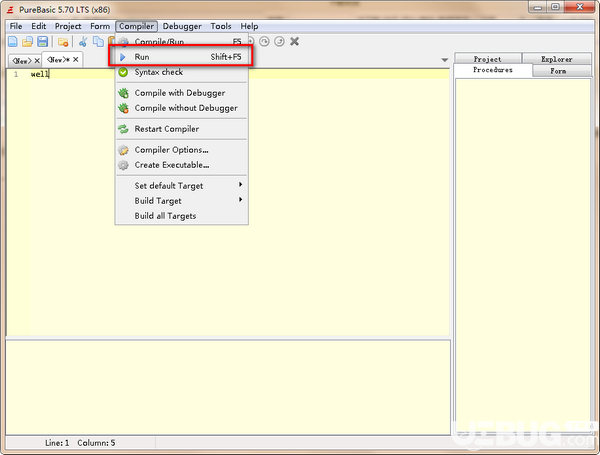This screenshot has height=455, width=600.
Task: Open Compiler Options... dialog
Action: [182, 150]
